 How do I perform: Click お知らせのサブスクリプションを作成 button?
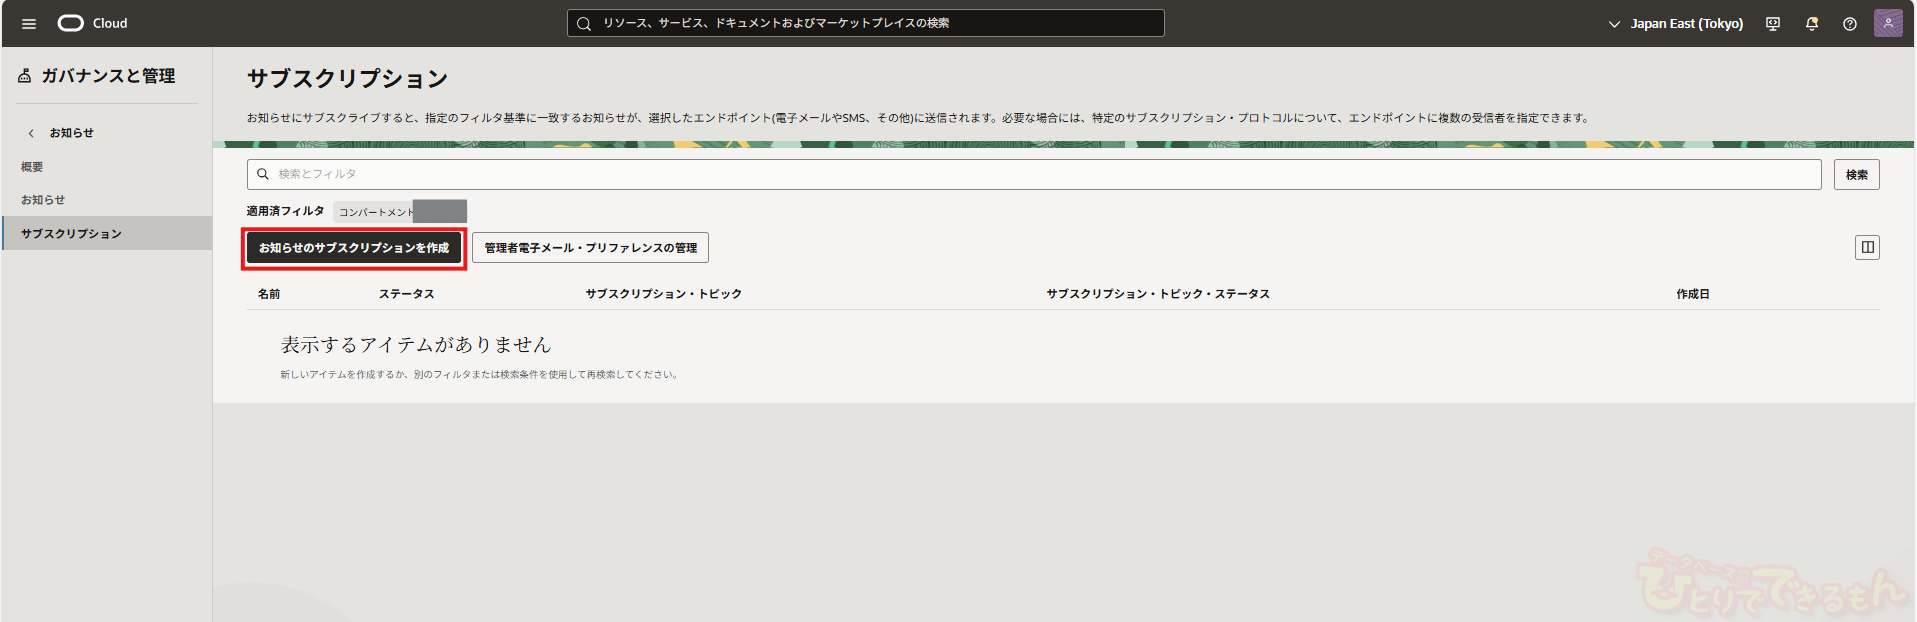(354, 248)
